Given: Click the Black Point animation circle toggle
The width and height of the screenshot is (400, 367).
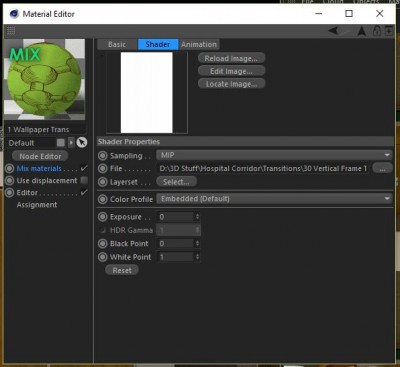Looking at the screenshot, I should click(x=103, y=244).
